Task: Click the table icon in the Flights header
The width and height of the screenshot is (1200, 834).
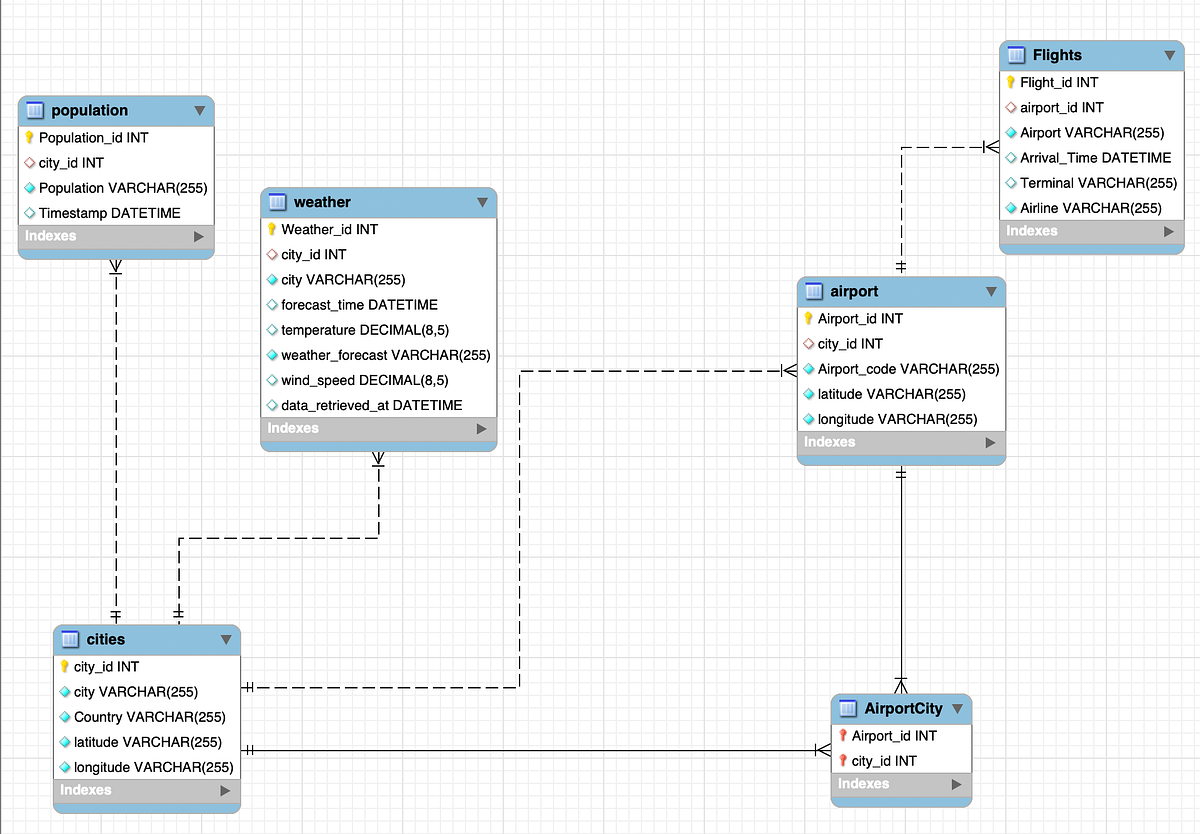Action: click(x=1016, y=55)
